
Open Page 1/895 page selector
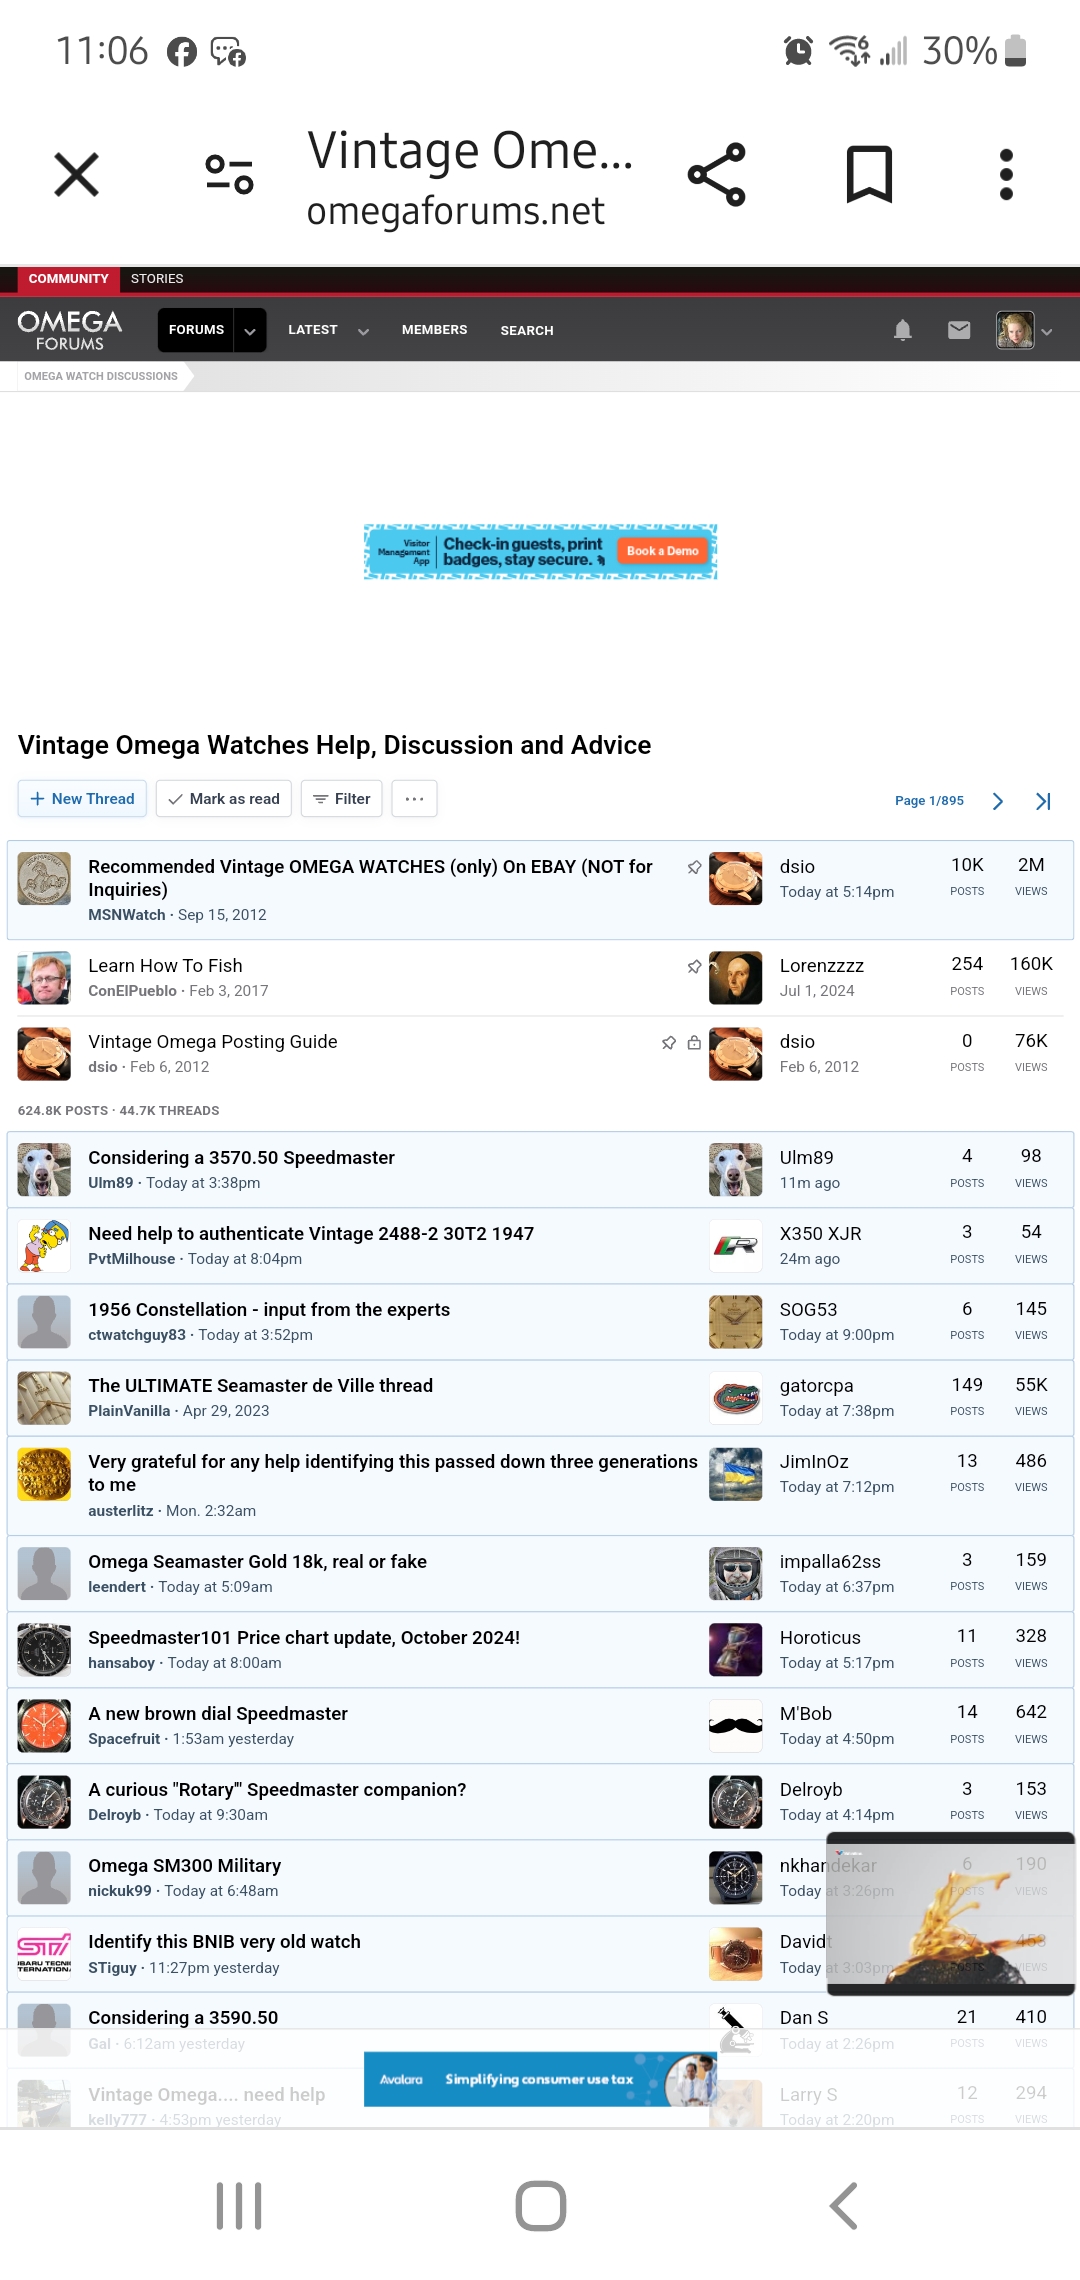(929, 801)
